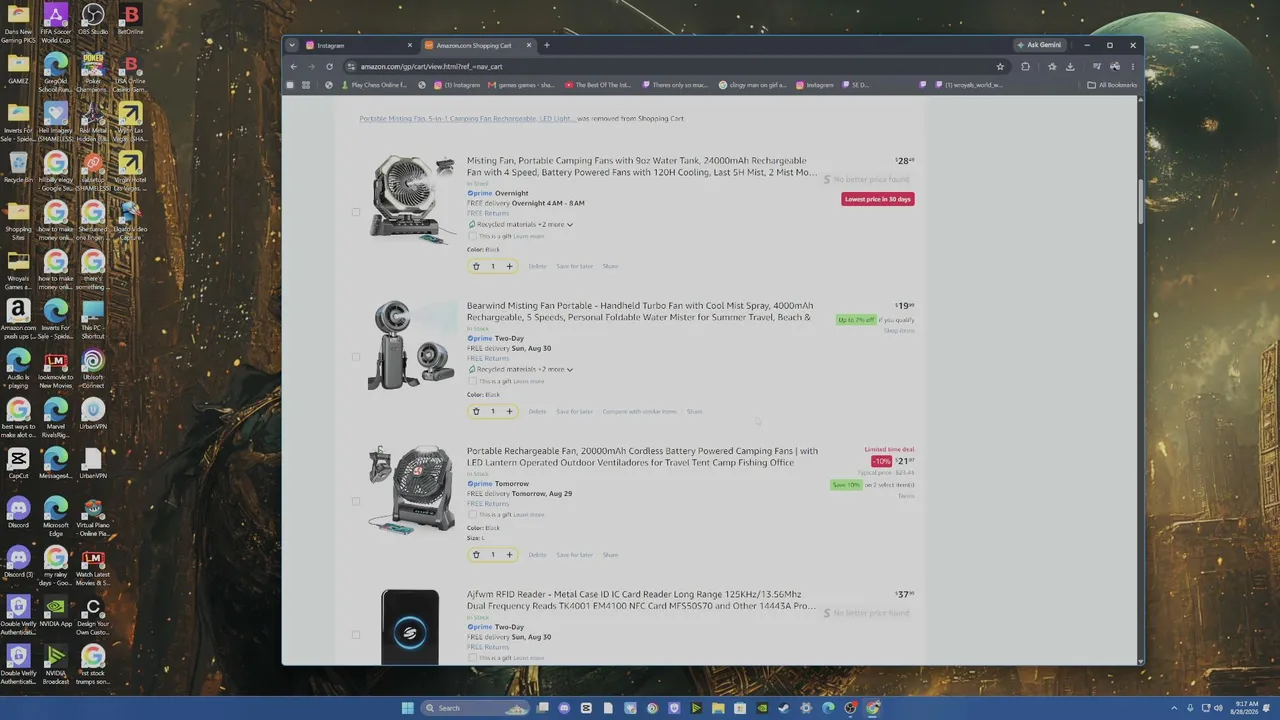Open Settings gear in taskbar

click(806, 708)
